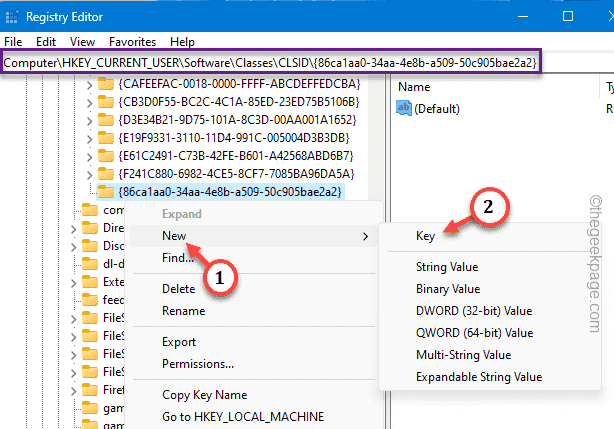This screenshot has width=614, height=429.
Task: Select the {D3E34B21-9D75-101A-8C3D-00AA001A1652} key name
Action: pyautogui.click(x=237, y=120)
